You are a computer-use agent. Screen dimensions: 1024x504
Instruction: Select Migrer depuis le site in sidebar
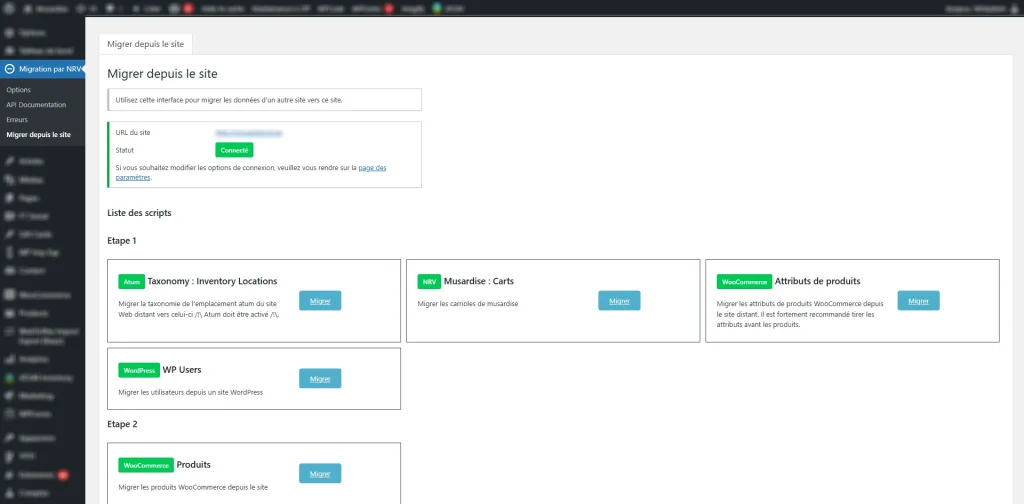click(x=39, y=135)
